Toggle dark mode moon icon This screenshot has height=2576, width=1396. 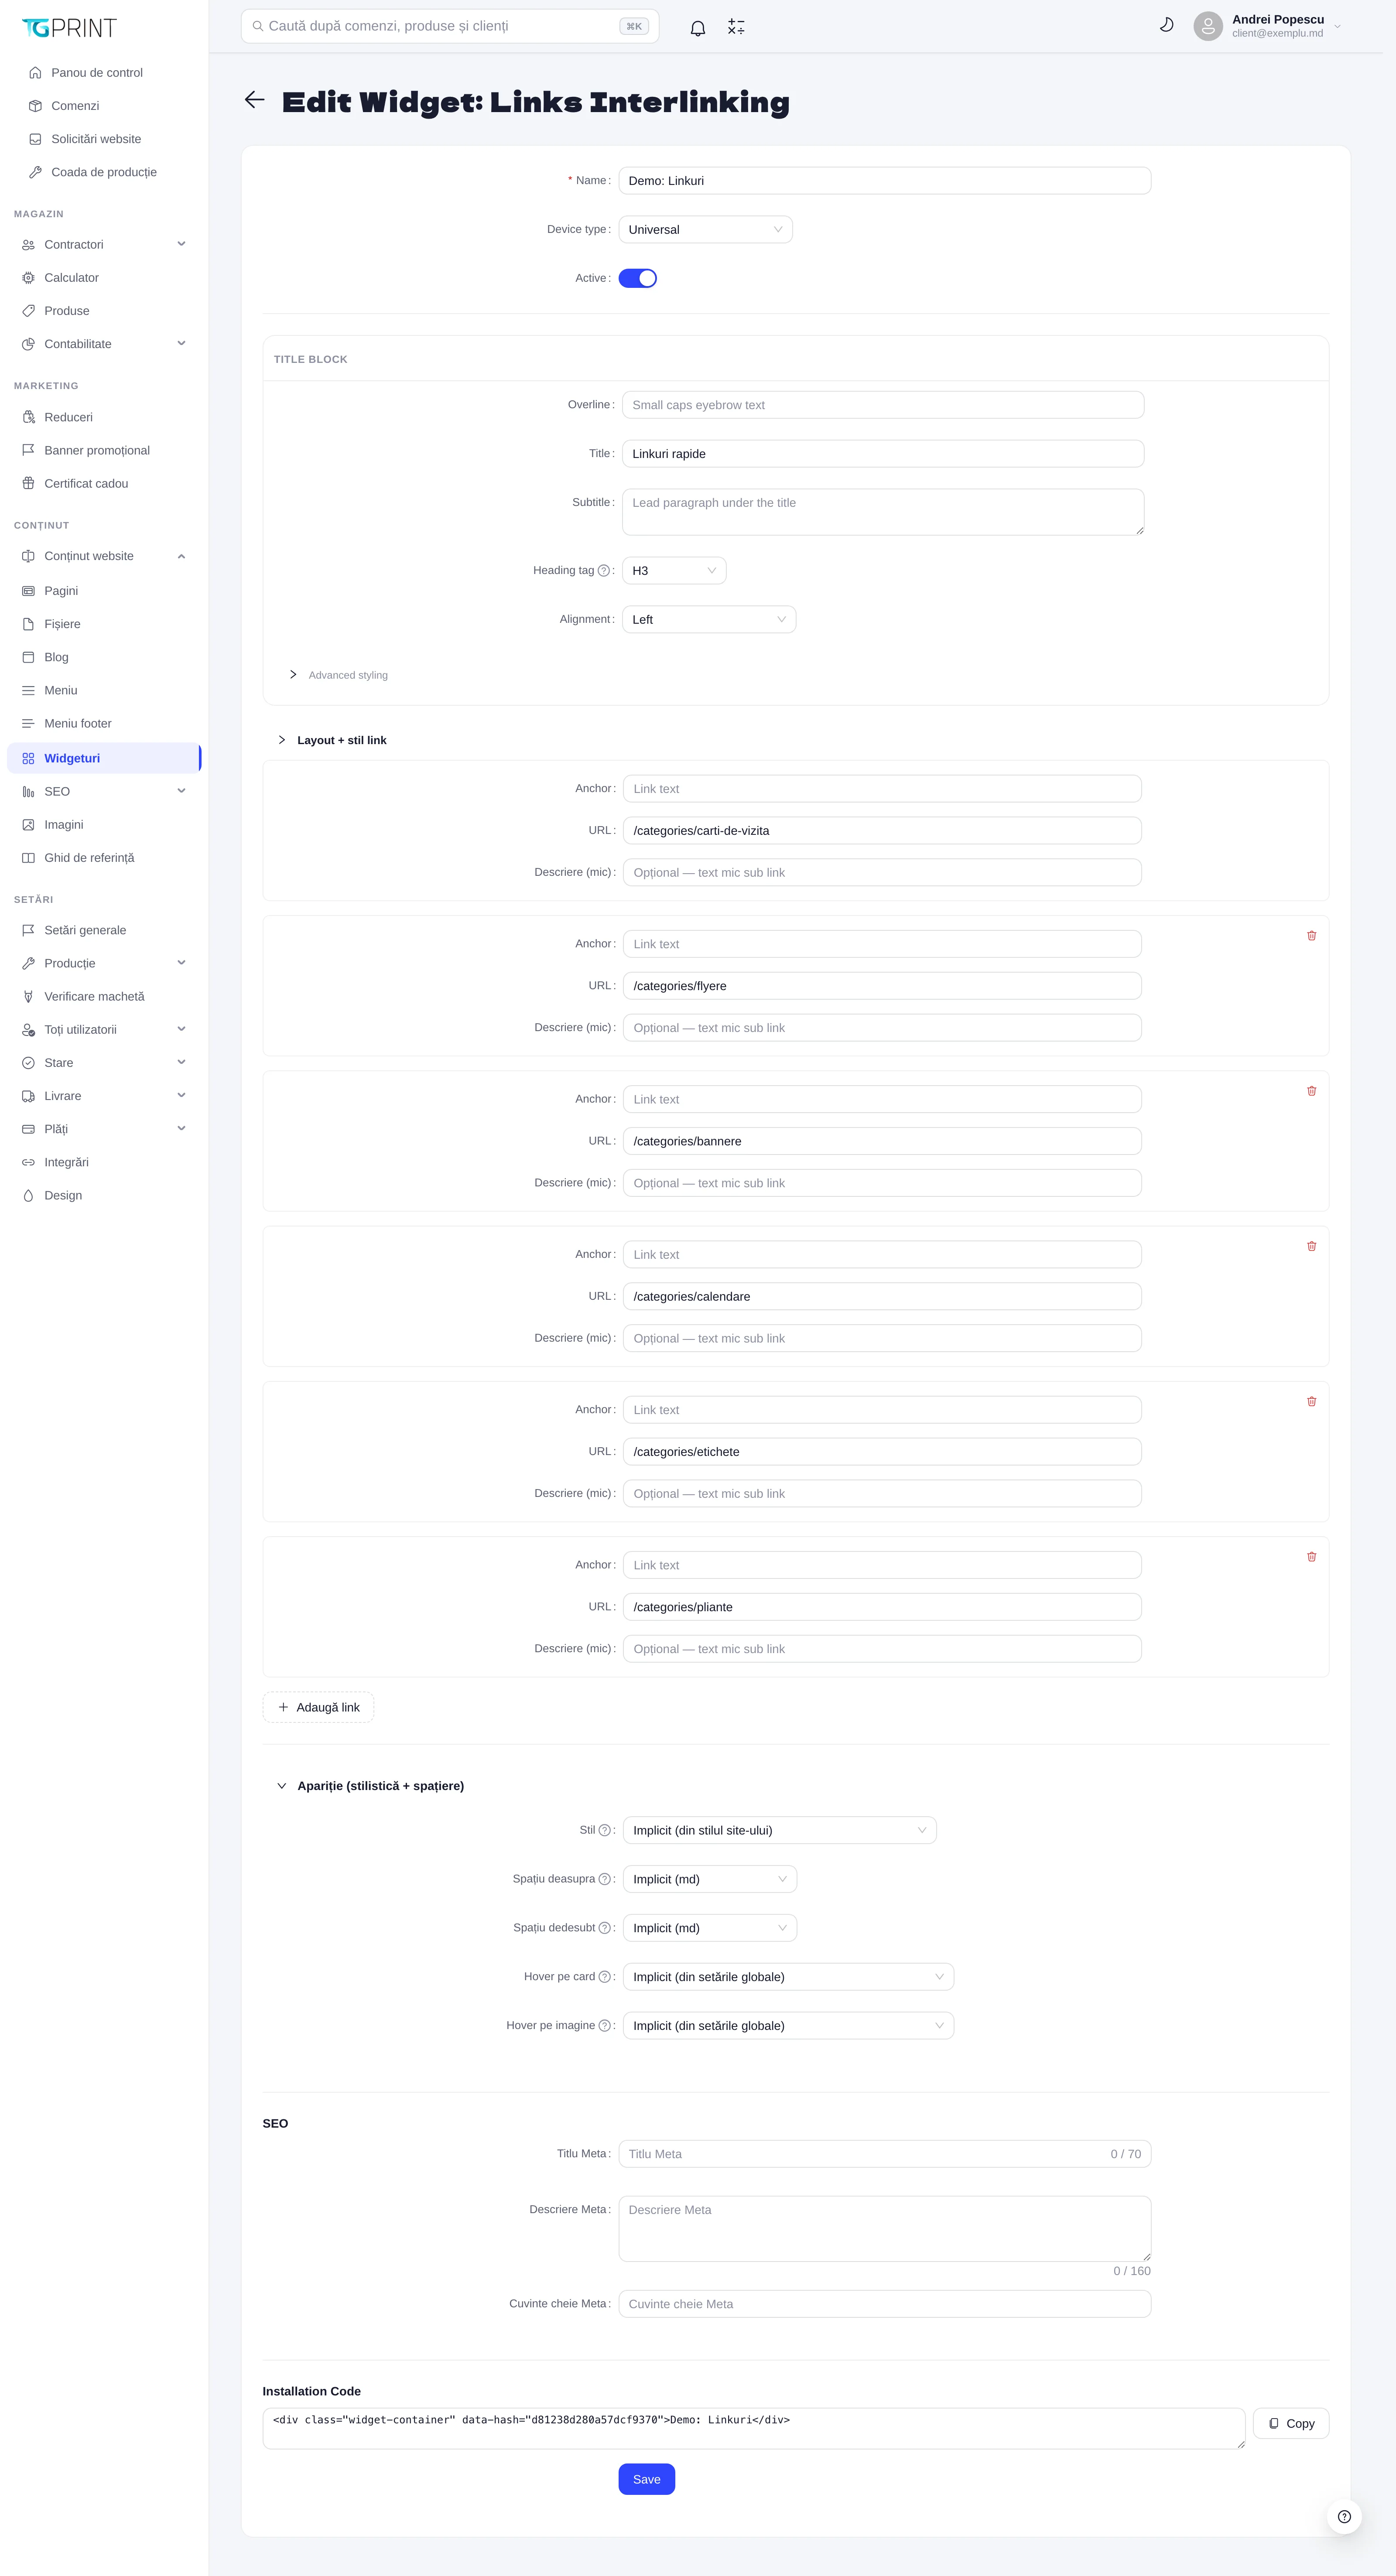pos(1166,25)
